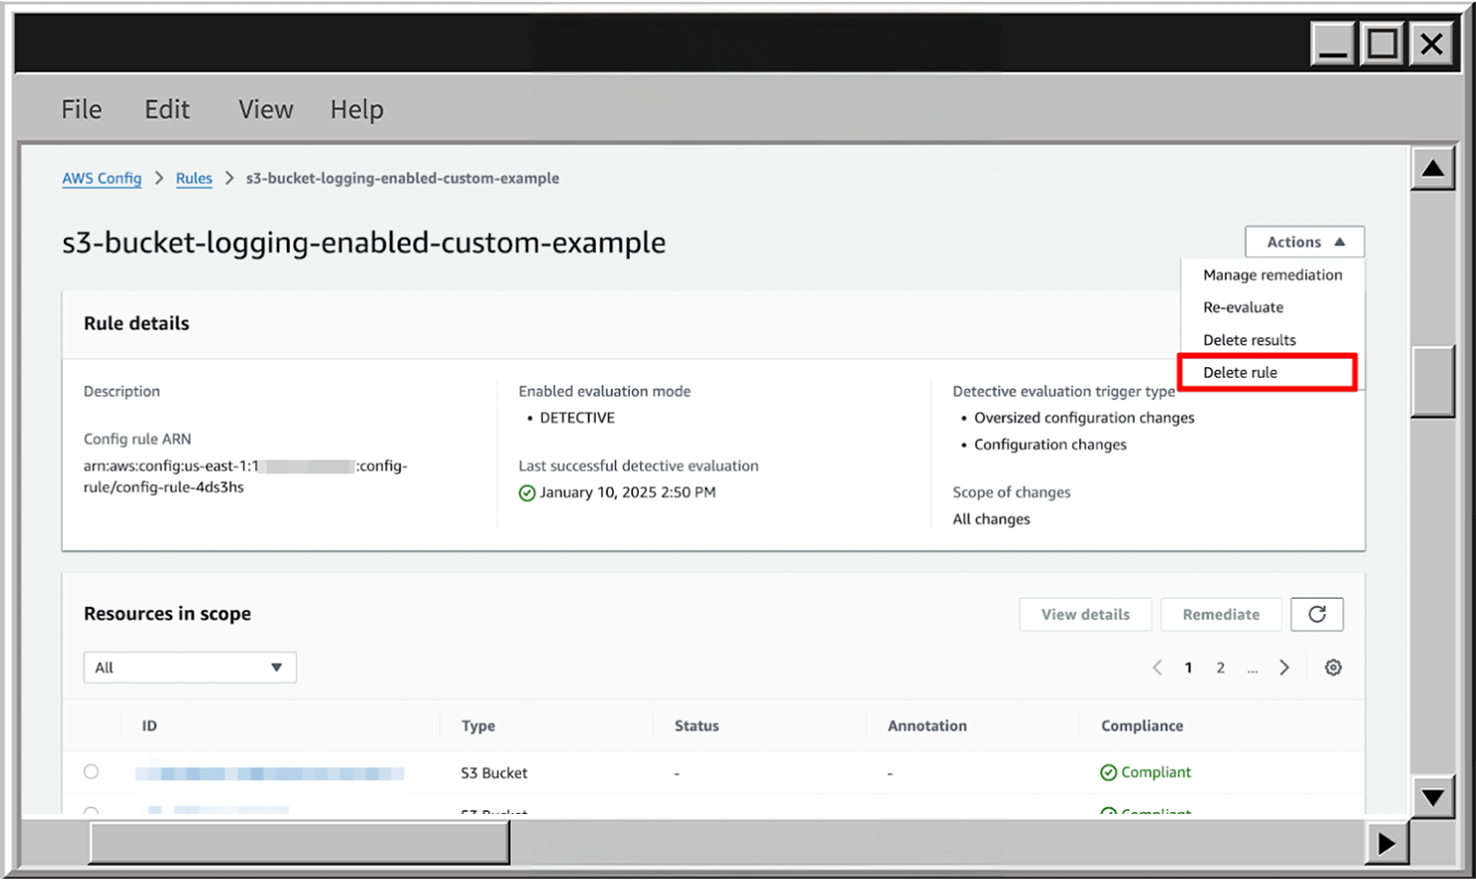Click the ID column header
Screen dimensions: 1476x880
(x=149, y=726)
